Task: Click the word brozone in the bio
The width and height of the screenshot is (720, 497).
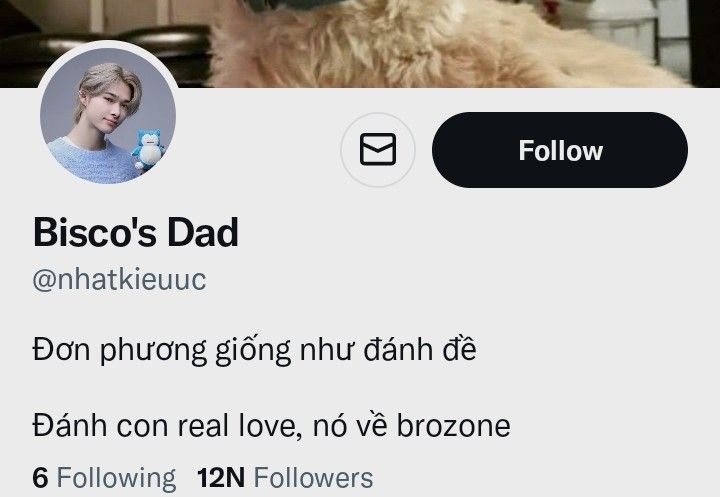Action: pos(453,425)
